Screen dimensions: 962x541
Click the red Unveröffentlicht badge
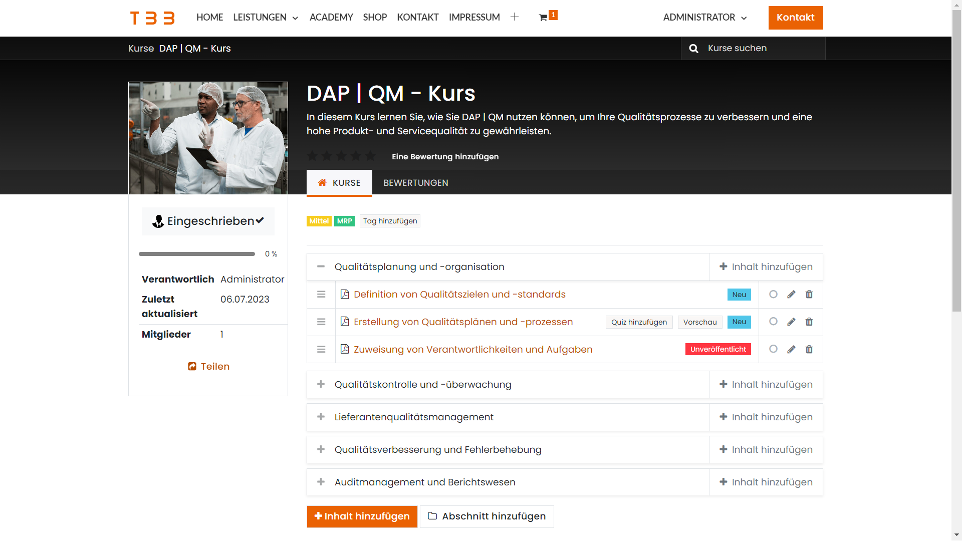click(x=718, y=350)
